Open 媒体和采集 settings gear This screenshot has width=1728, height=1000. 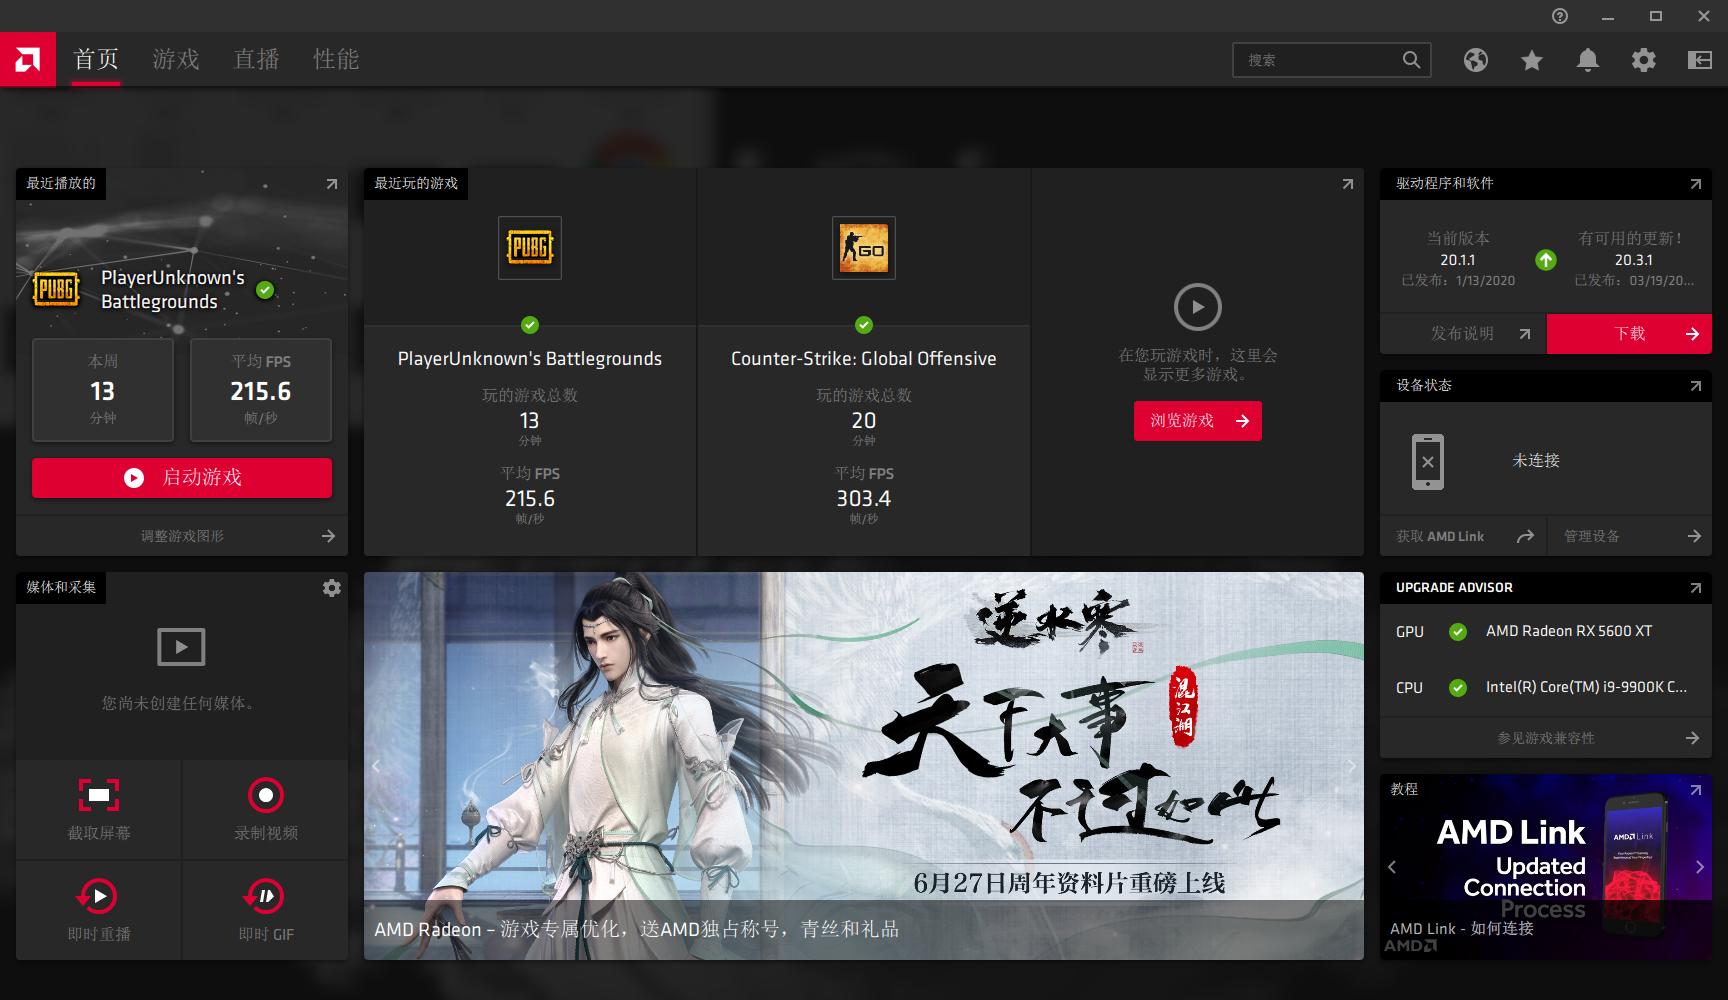coord(332,588)
